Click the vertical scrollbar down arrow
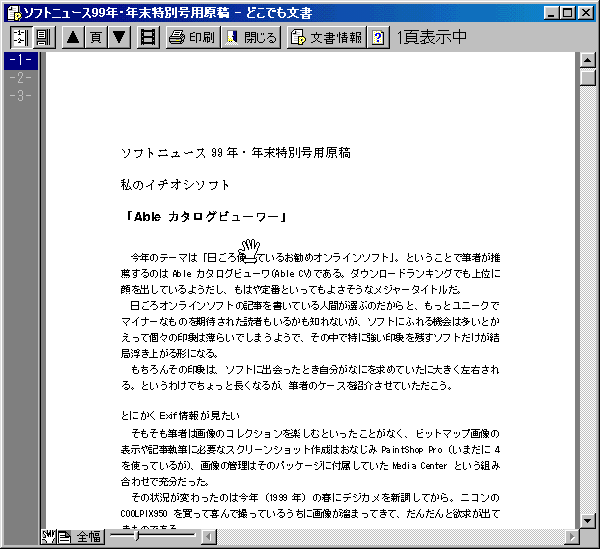This screenshot has width=600, height=549. (x=587, y=521)
